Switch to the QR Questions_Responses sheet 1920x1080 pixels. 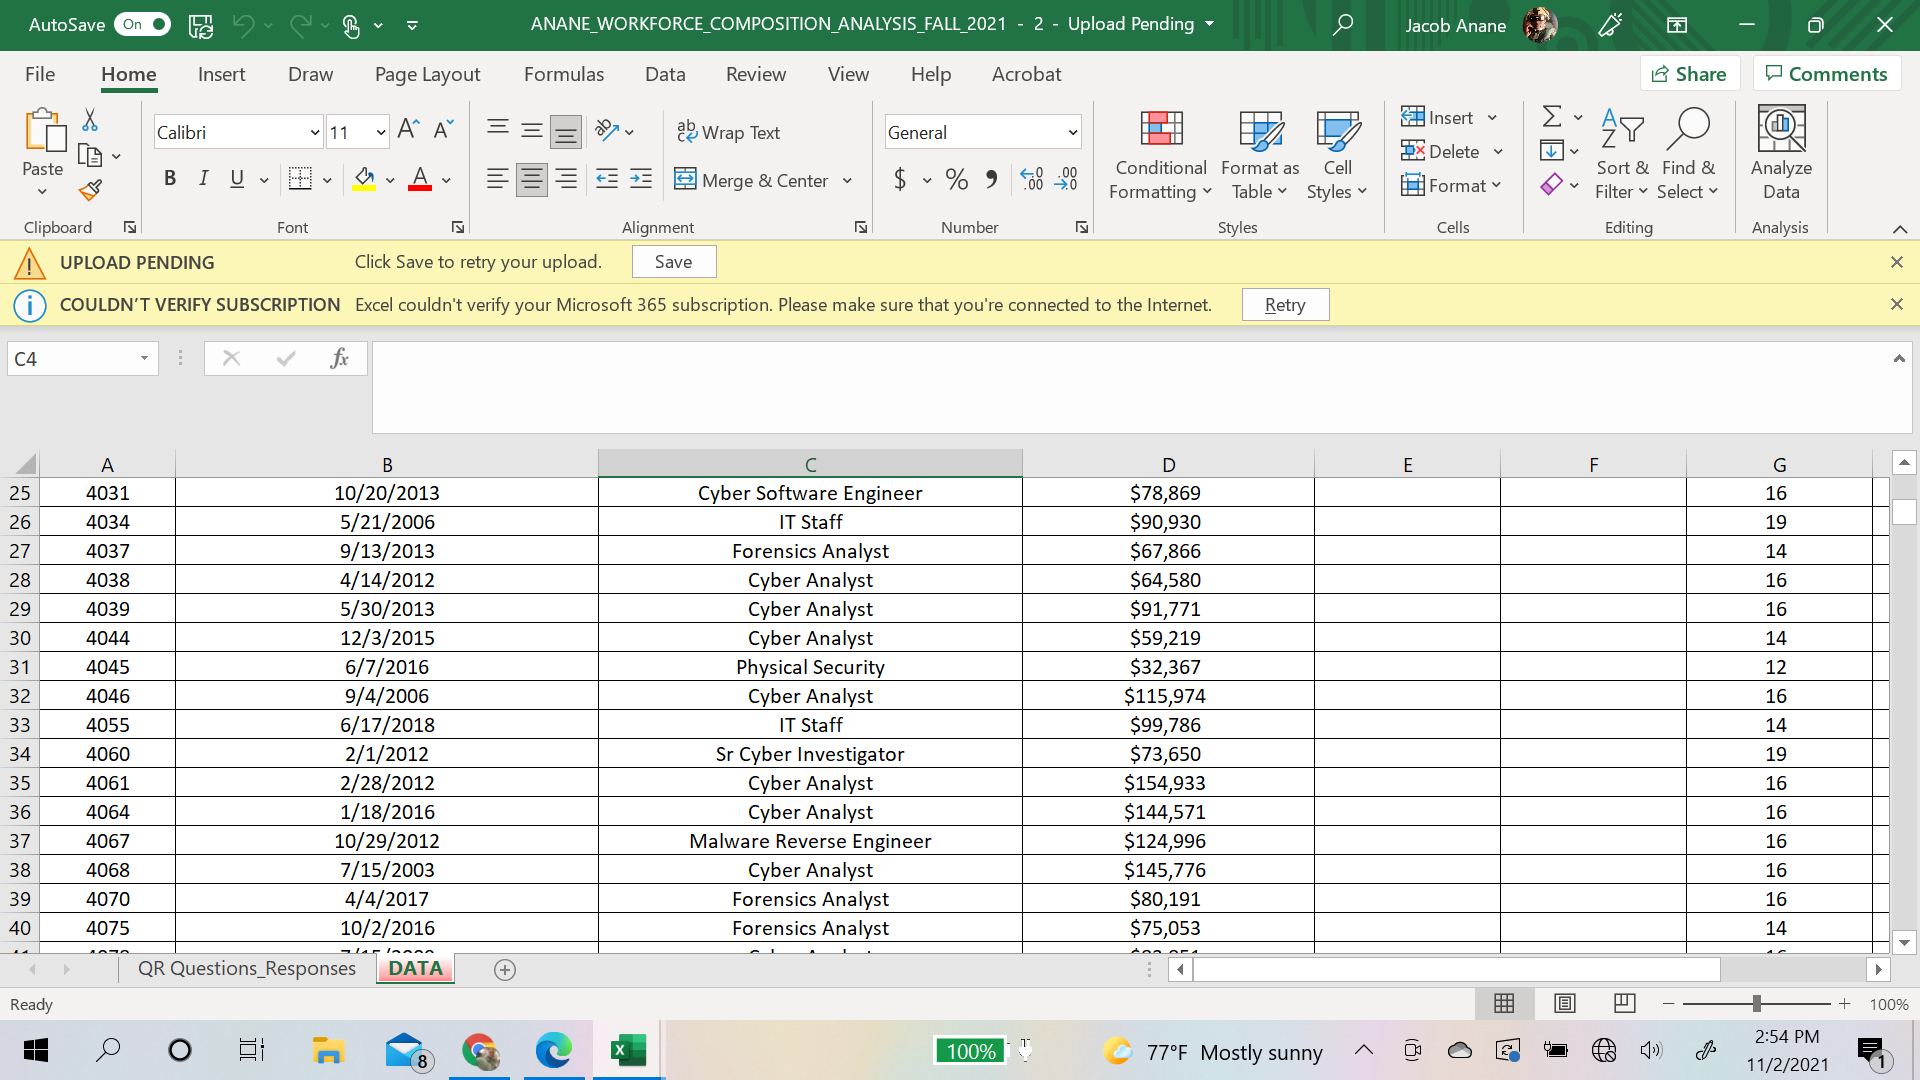click(246, 968)
